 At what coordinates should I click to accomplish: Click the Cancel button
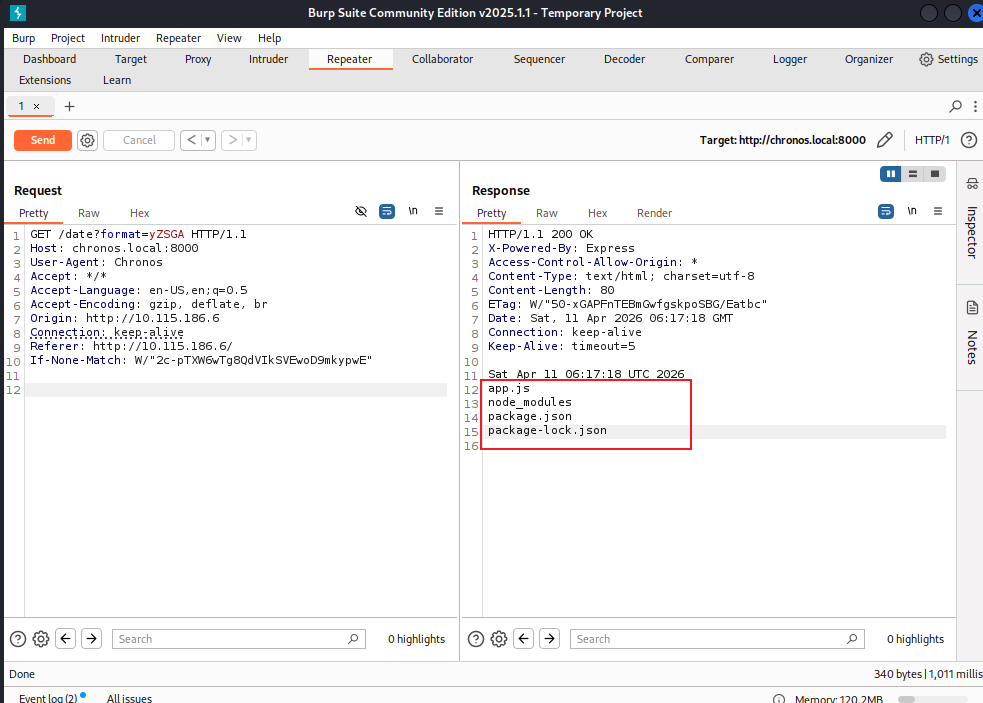139,140
